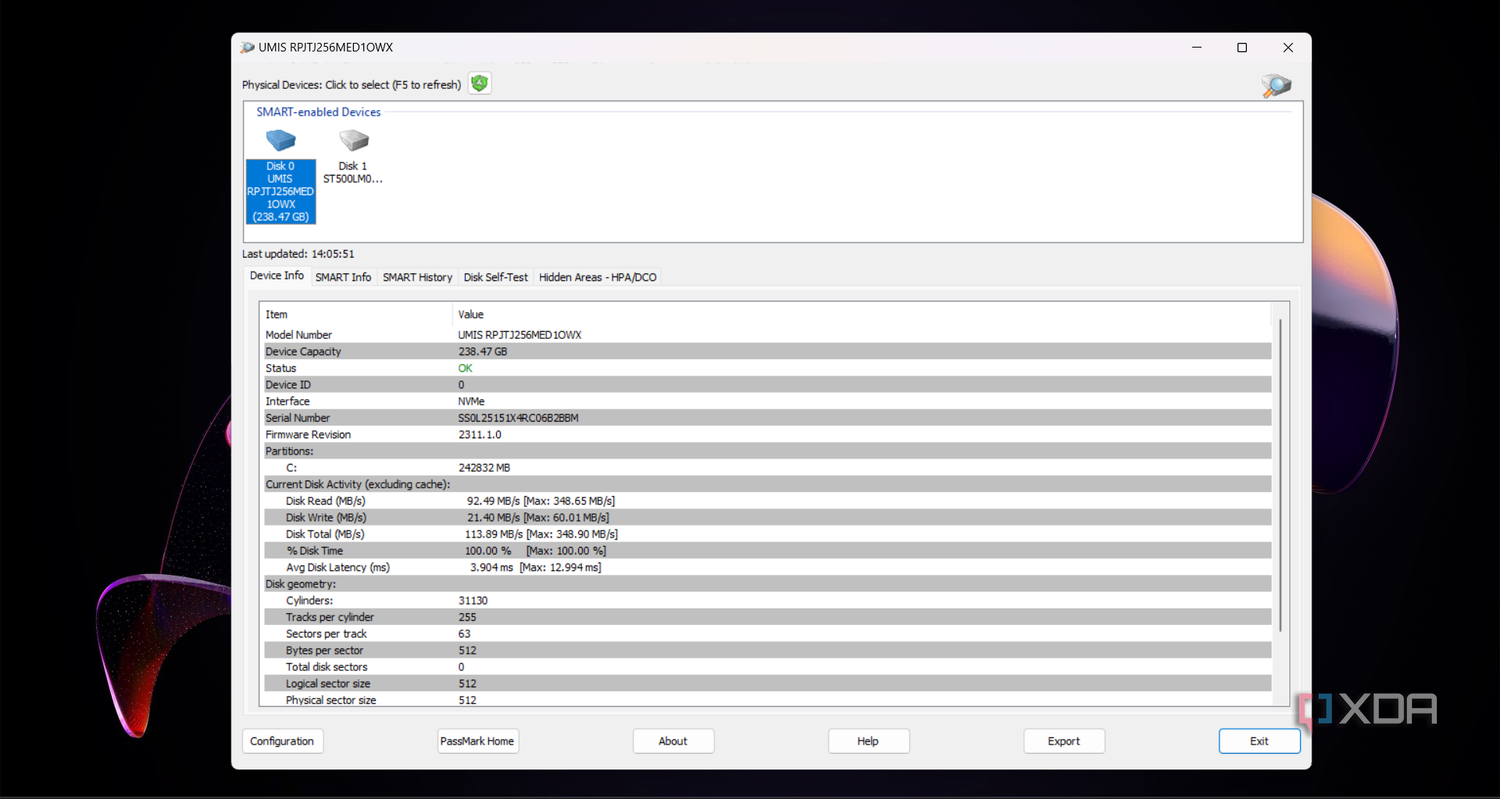
Task: Click Disk Write (MB/s) row label
Action: [x=326, y=518]
